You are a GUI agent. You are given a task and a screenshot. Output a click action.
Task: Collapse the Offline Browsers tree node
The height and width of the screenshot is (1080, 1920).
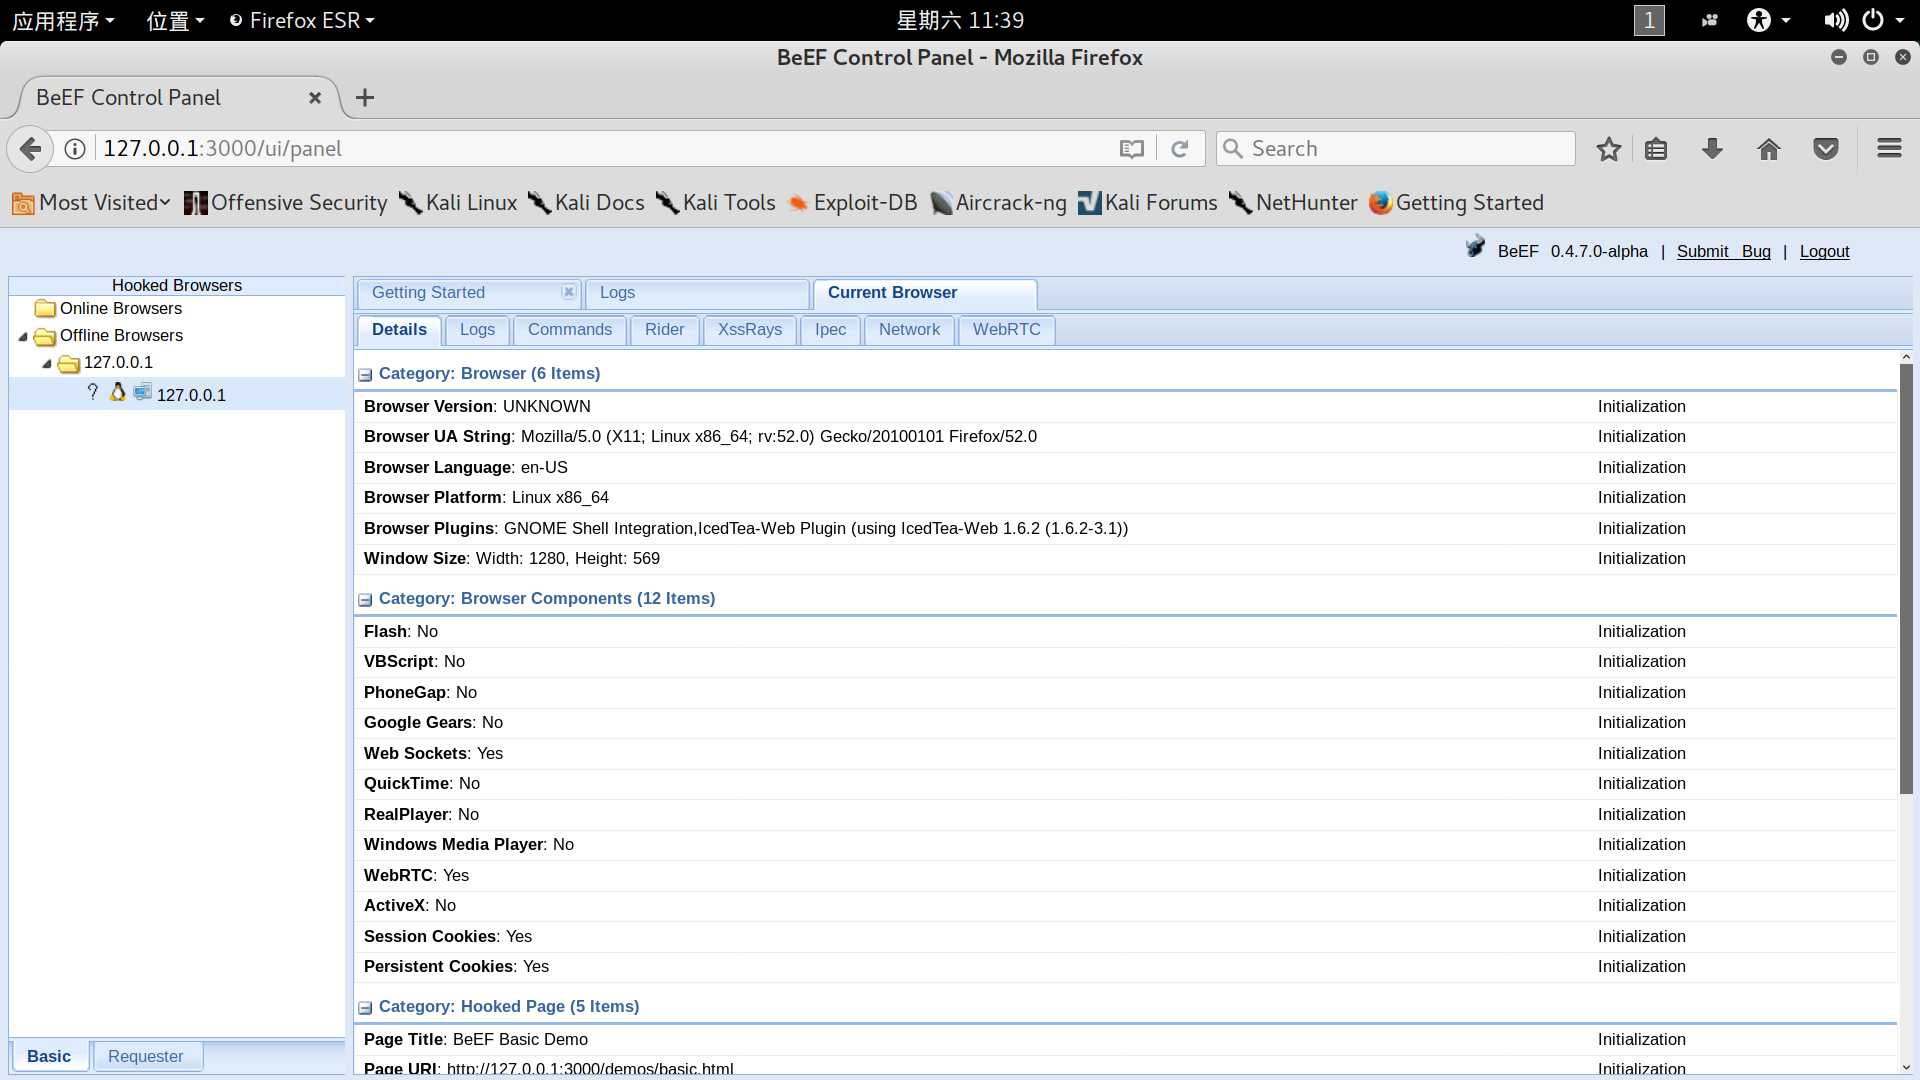coord(23,336)
